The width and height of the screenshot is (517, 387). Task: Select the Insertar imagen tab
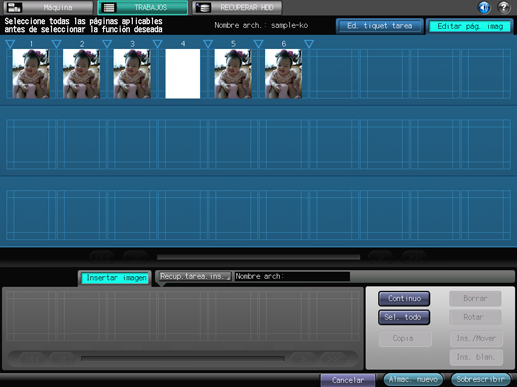[116, 278]
